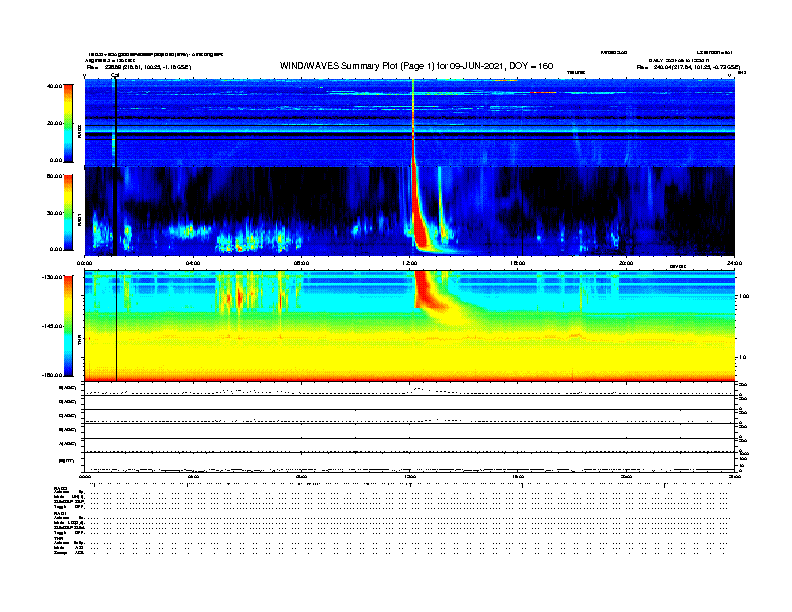The width and height of the screenshot is (792, 612).
Task: Click the -145.00 label on TNR scale
Action: [x=52, y=326]
